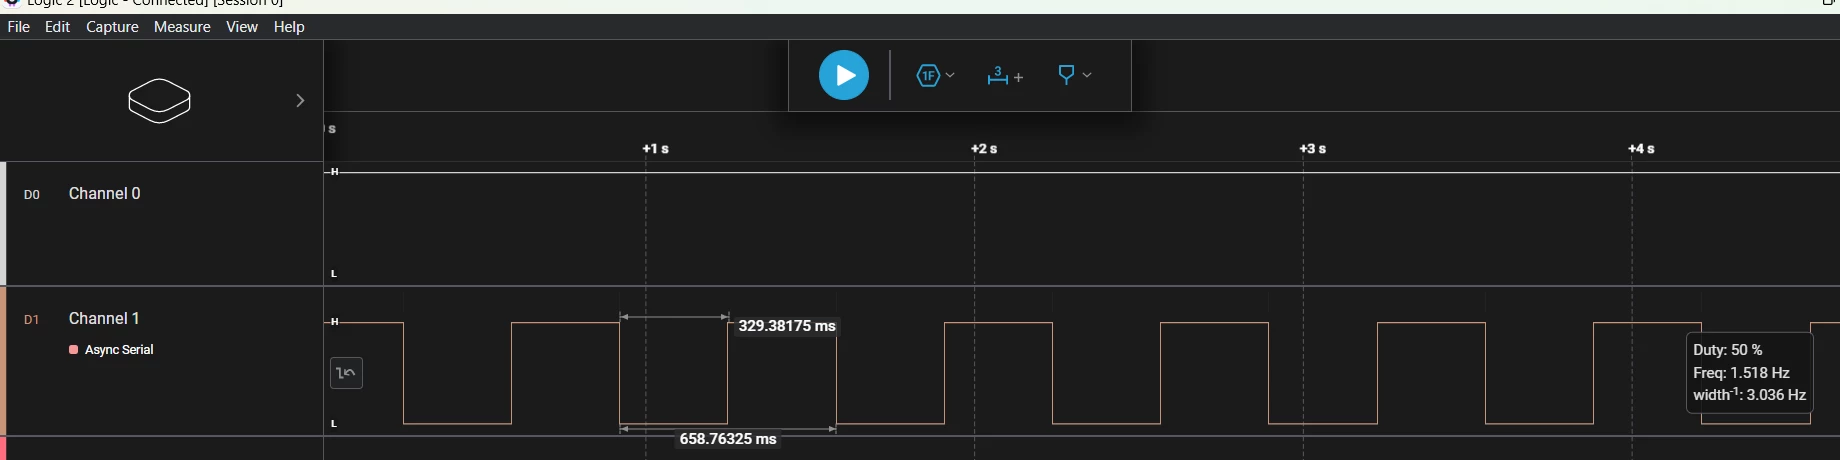Image resolution: width=1840 pixels, height=460 pixels.
Task: Click the Freq: 1.518 Hz value
Action: [1741, 372]
